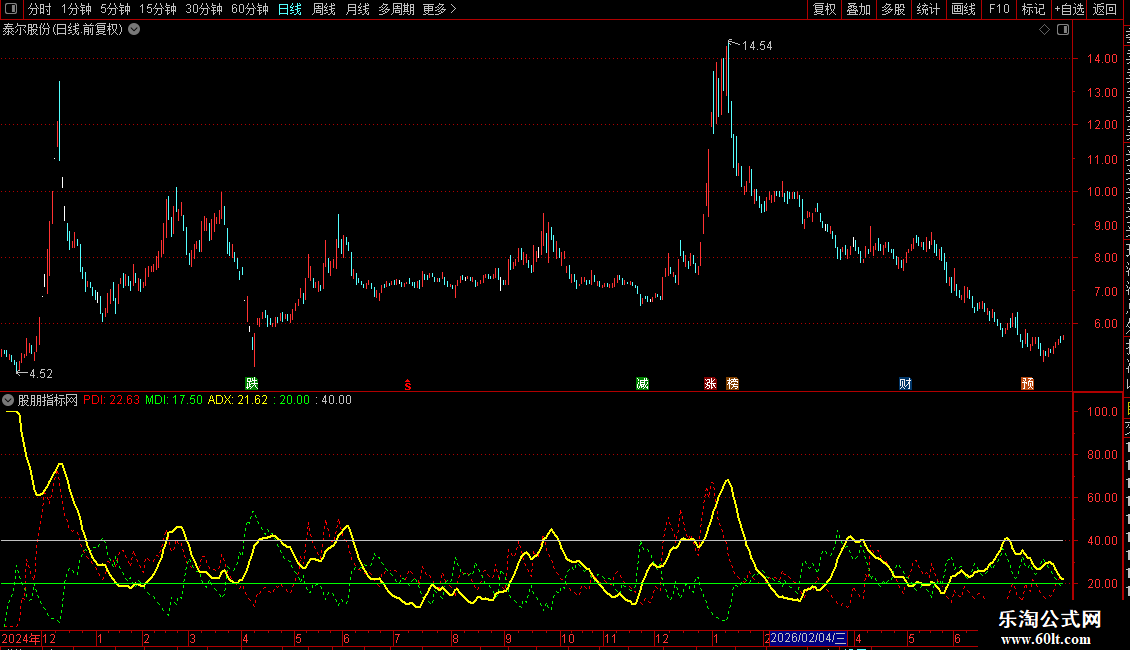Click the ADX: 21.62 value
This screenshot has width=1130, height=650.
(x=238, y=400)
